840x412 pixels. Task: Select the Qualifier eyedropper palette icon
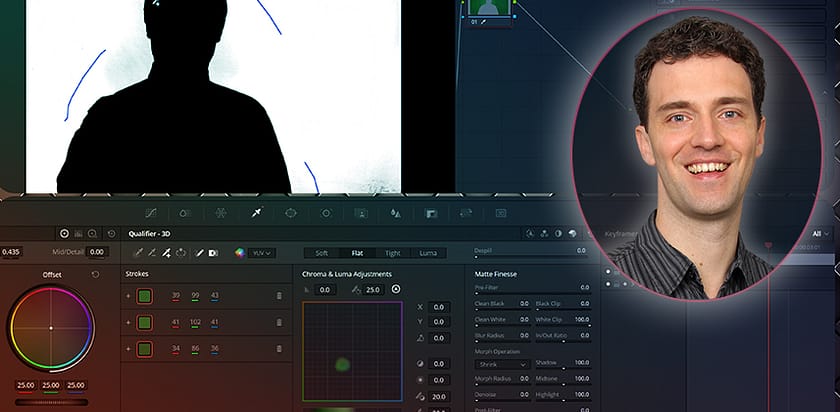[256, 213]
